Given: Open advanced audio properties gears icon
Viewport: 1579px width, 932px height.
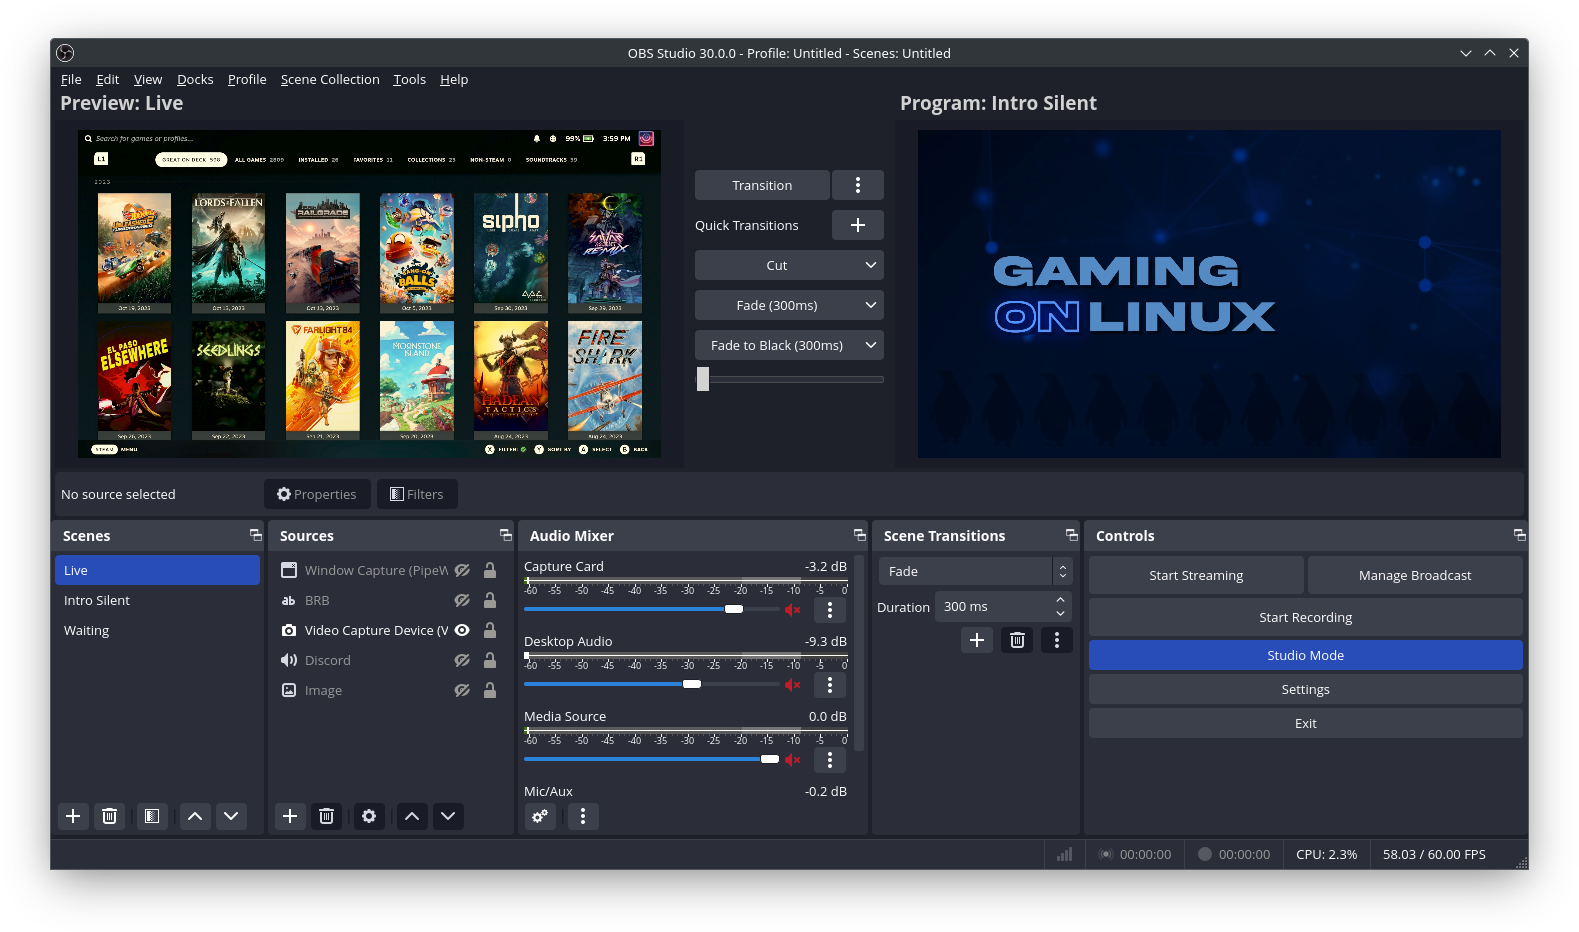Looking at the screenshot, I should 540,816.
